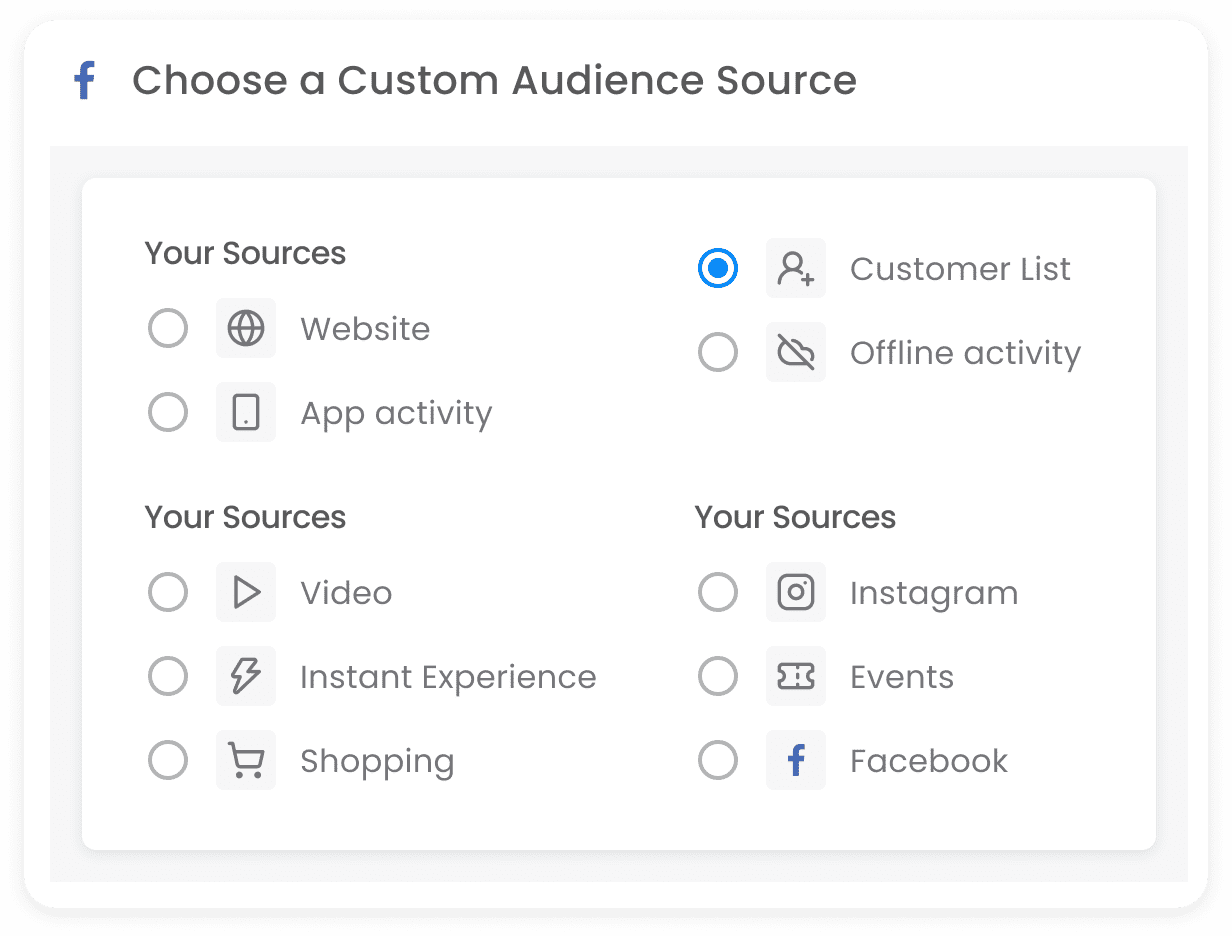Click the Video label text
Image resolution: width=1232 pixels, height=936 pixels.
pos(346,593)
